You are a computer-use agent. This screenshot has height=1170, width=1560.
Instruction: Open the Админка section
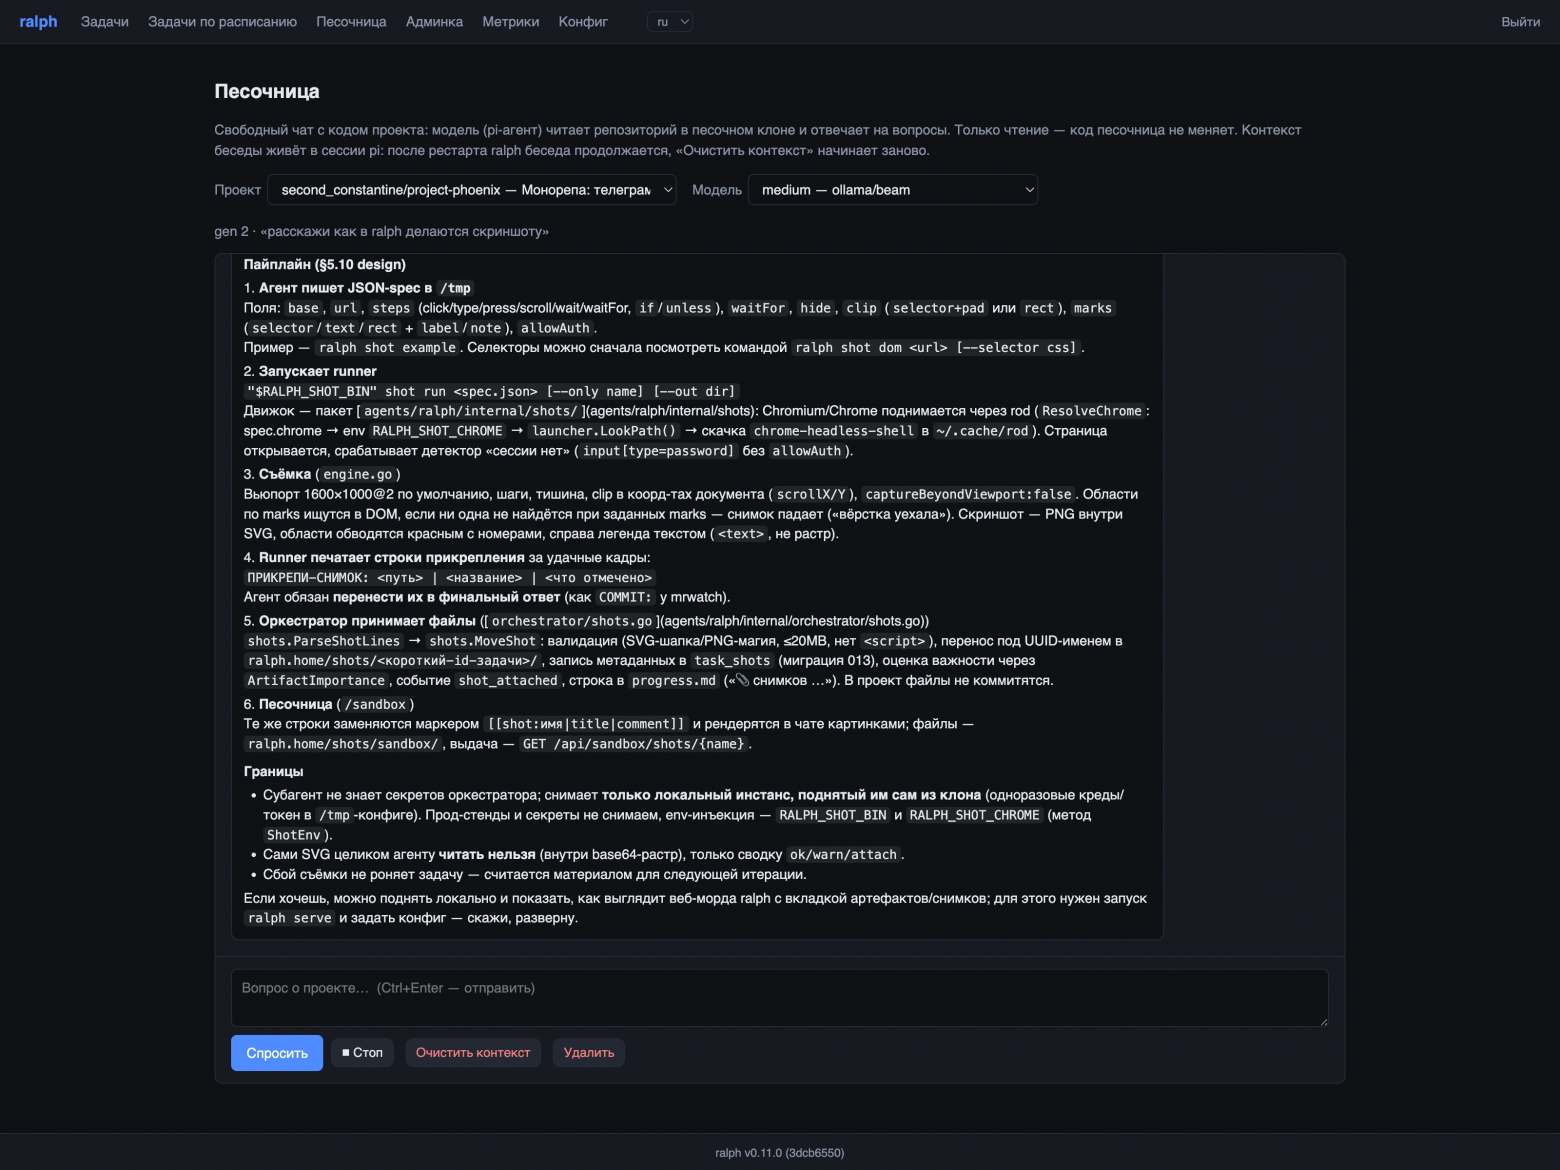(x=434, y=22)
